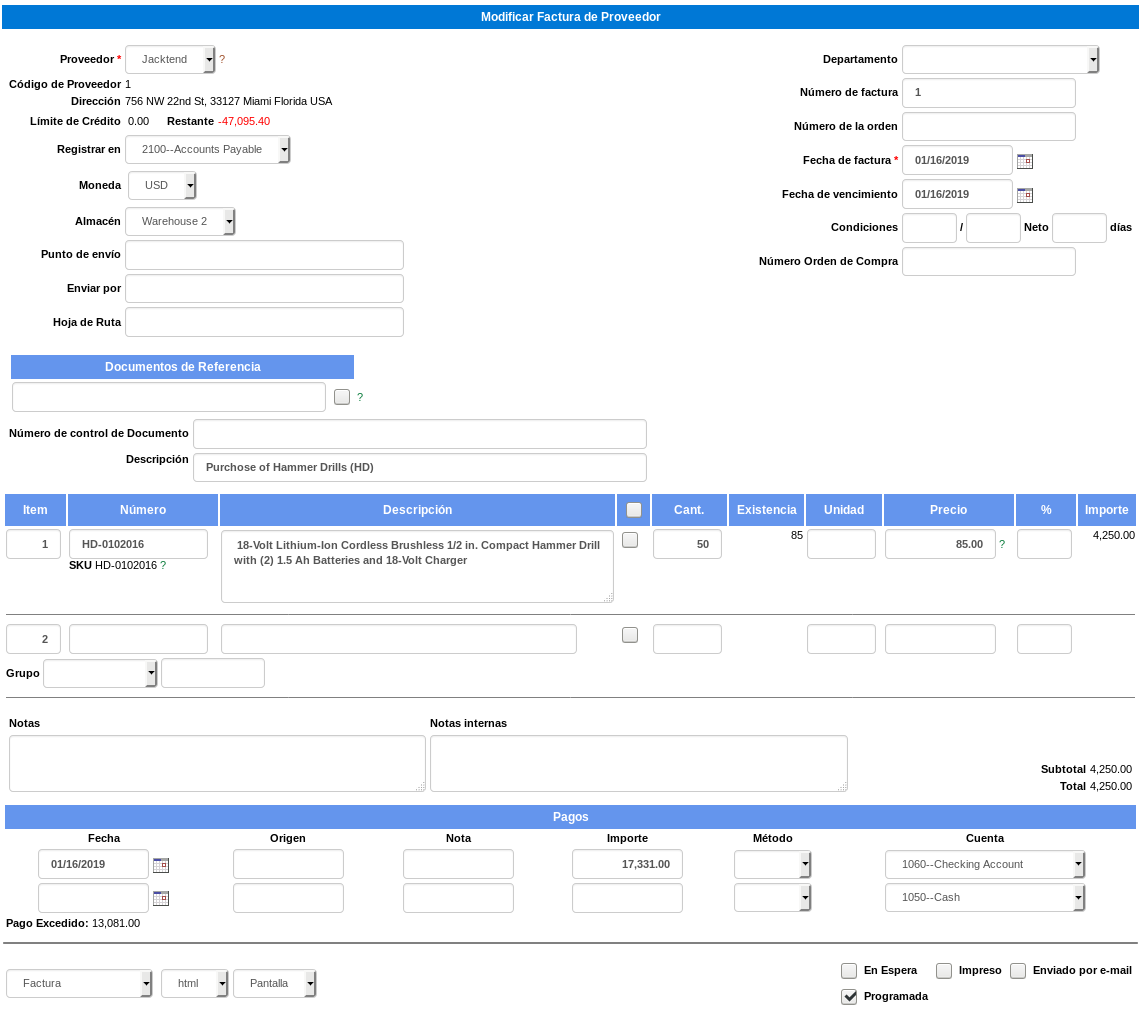The image size is (1143, 1012).
Task: Click the Enviar por field
Action: pyautogui.click(x=265, y=288)
